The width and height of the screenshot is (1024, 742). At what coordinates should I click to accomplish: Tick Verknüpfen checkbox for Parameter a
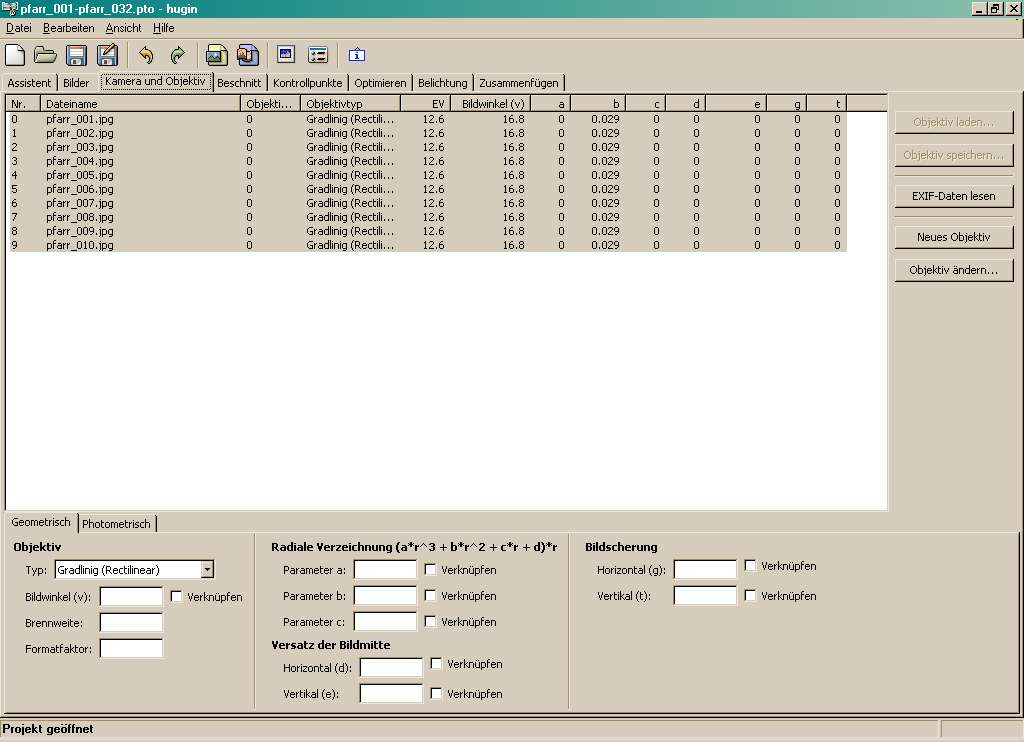[x=430, y=570]
